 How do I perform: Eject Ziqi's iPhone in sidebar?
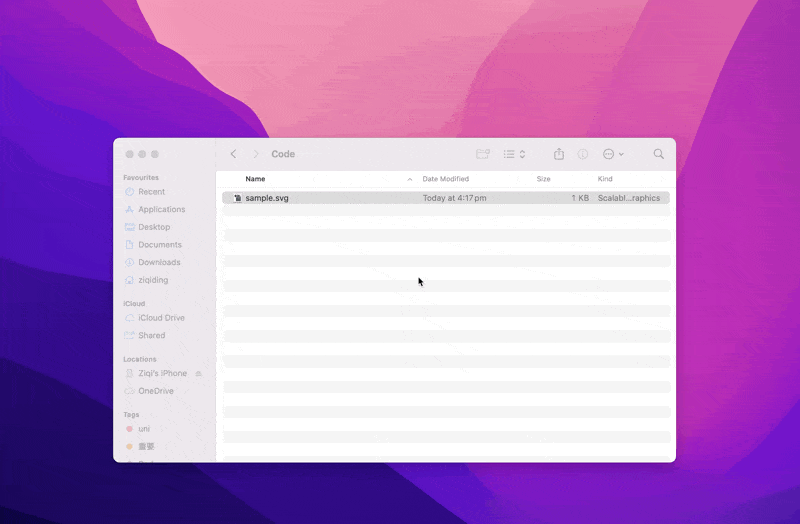tap(198, 373)
